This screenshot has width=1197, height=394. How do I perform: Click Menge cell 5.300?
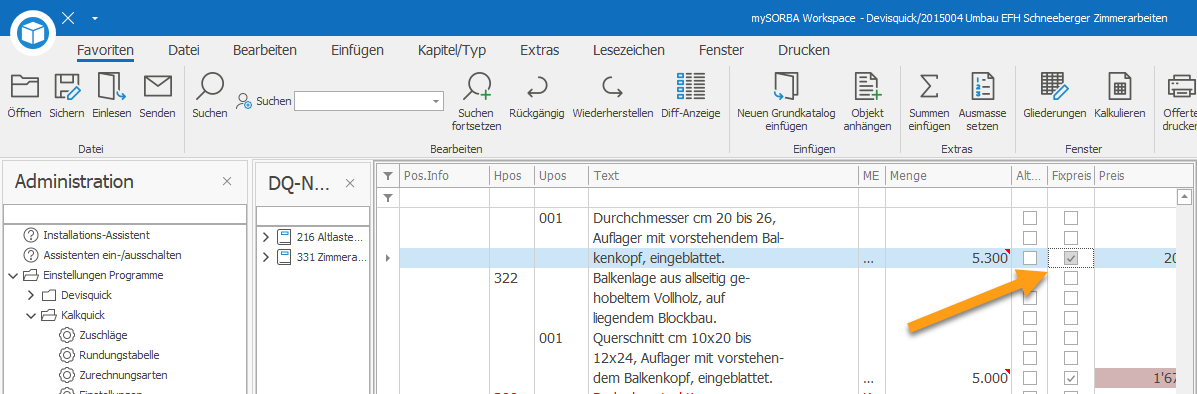(x=948, y=258)
